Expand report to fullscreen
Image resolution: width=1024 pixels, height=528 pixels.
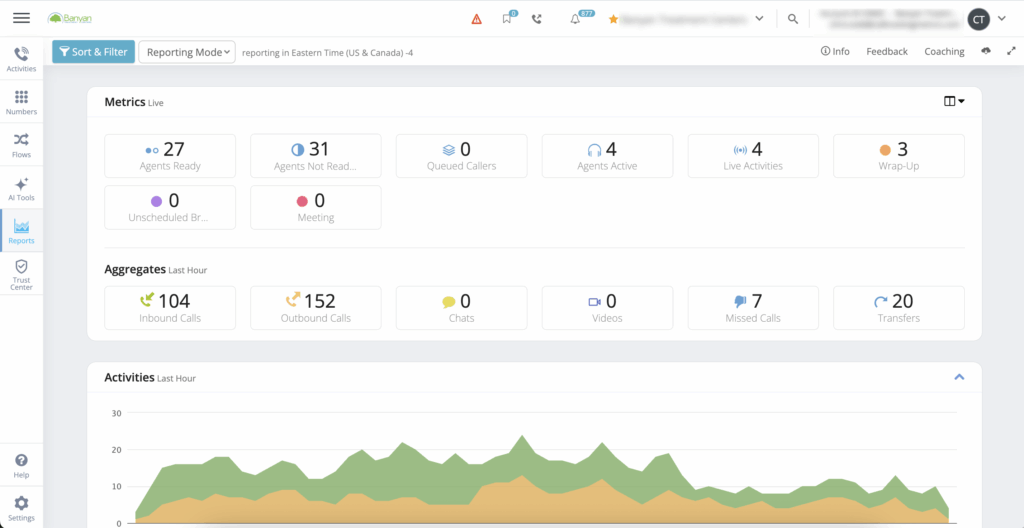pos(1010,51)
